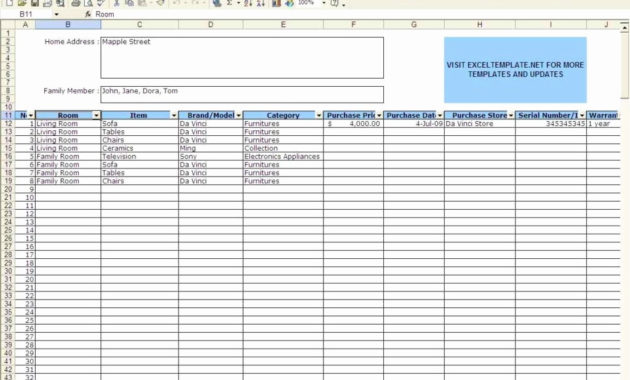Click the Sony brand cell
This screenshot has height=380, width=630.
(211, 156)
